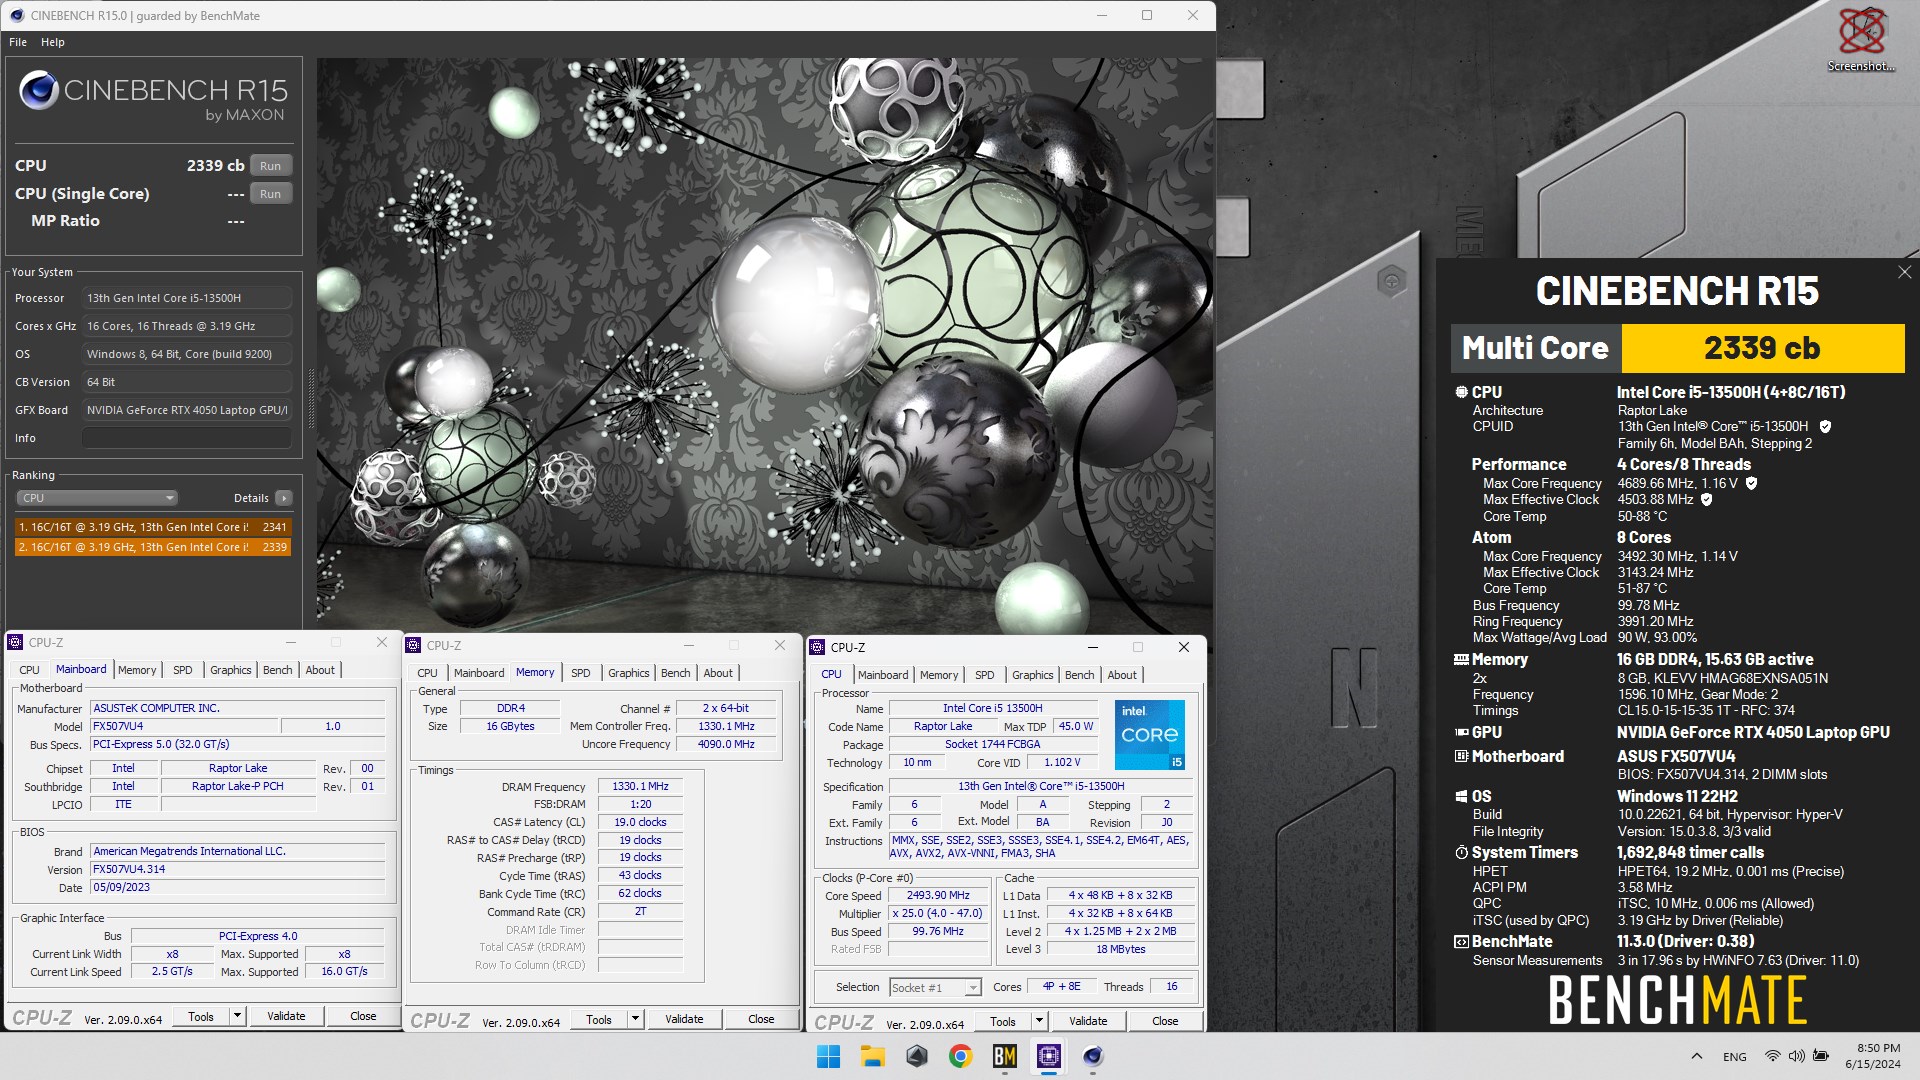This screenshot has height=1080, width=1920.
Task: Open the Screenshot desktop shortcut
Action: pyautogui.click(x=1861, y=40)
